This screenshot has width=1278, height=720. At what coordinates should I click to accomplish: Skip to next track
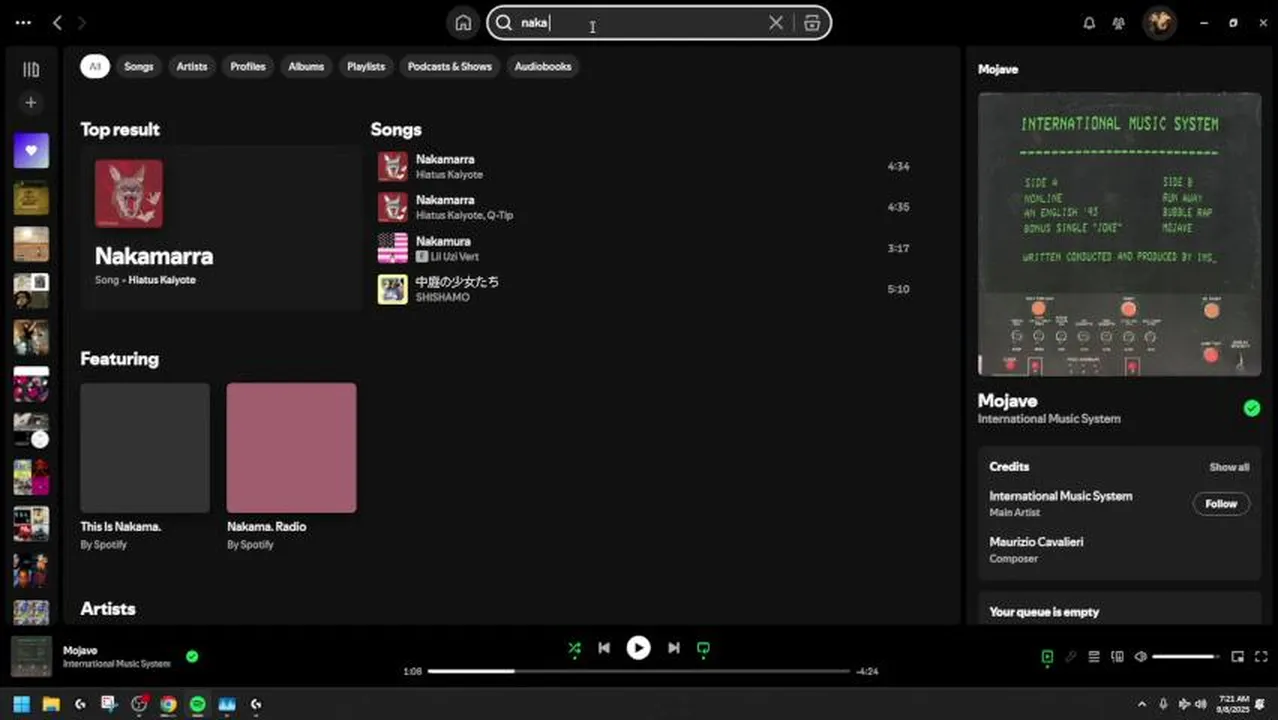[x=673, y=648]
